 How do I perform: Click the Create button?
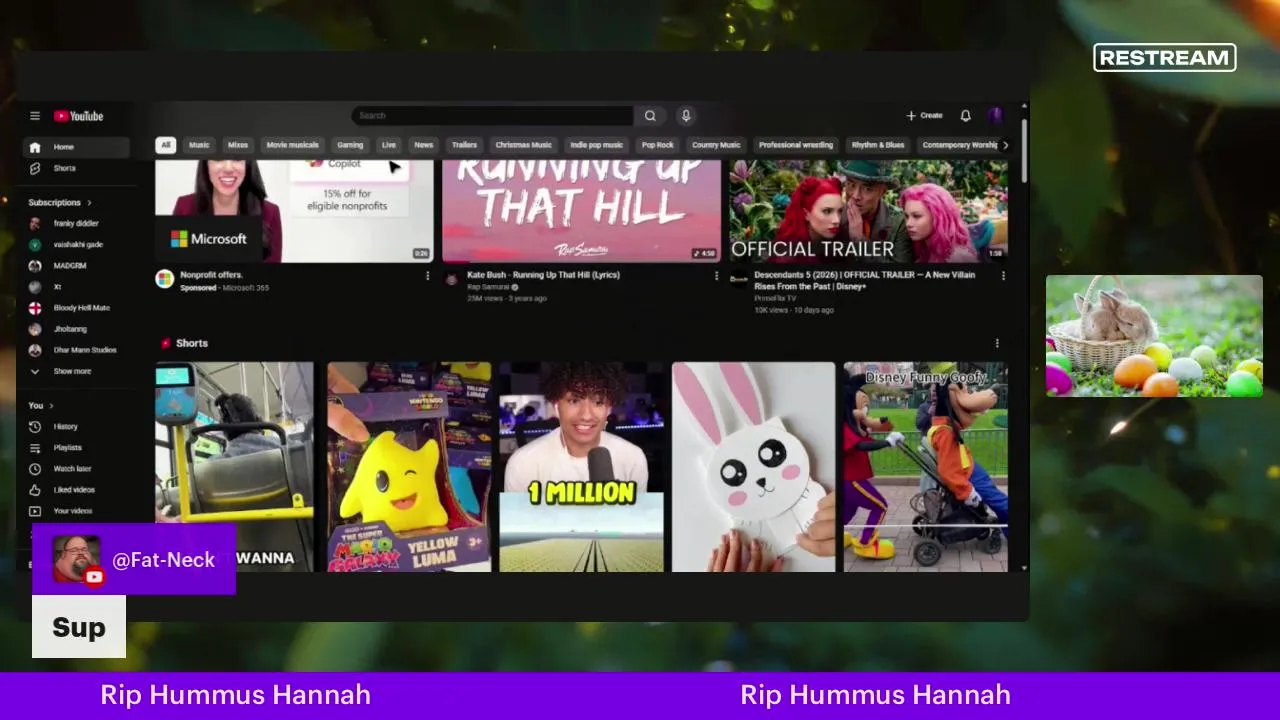click(x=924, y=116)
